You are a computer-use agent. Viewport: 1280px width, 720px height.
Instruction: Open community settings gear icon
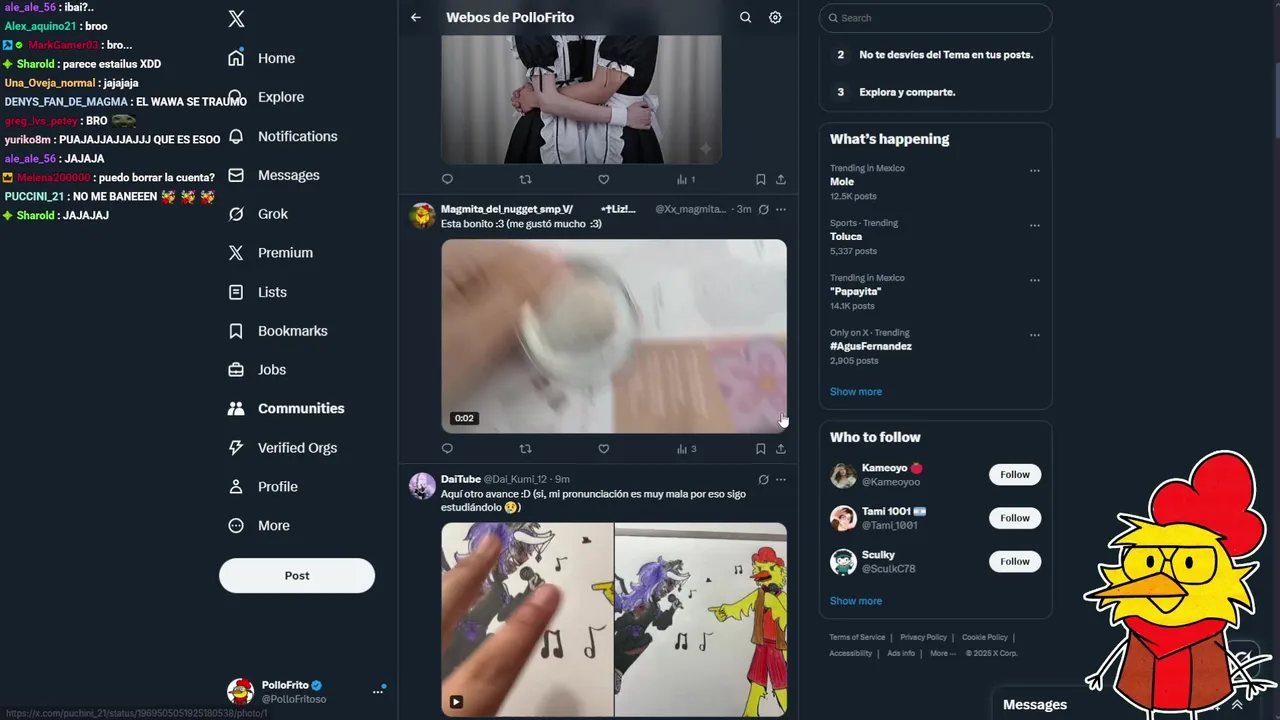pos(775,17)
